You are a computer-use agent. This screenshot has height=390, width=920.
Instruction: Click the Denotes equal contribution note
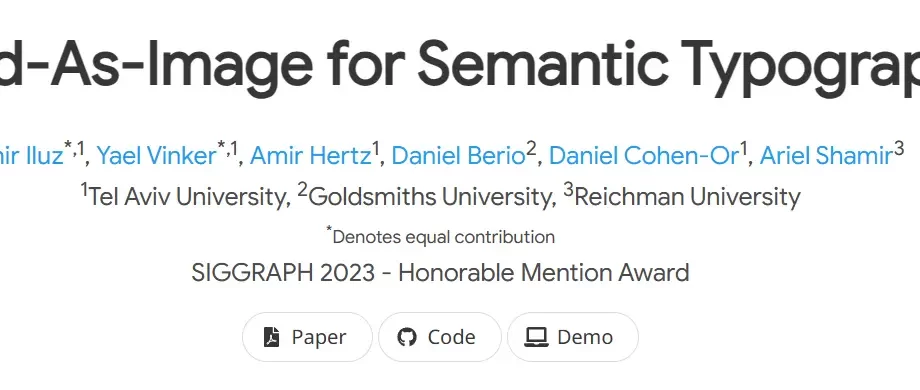443,237
